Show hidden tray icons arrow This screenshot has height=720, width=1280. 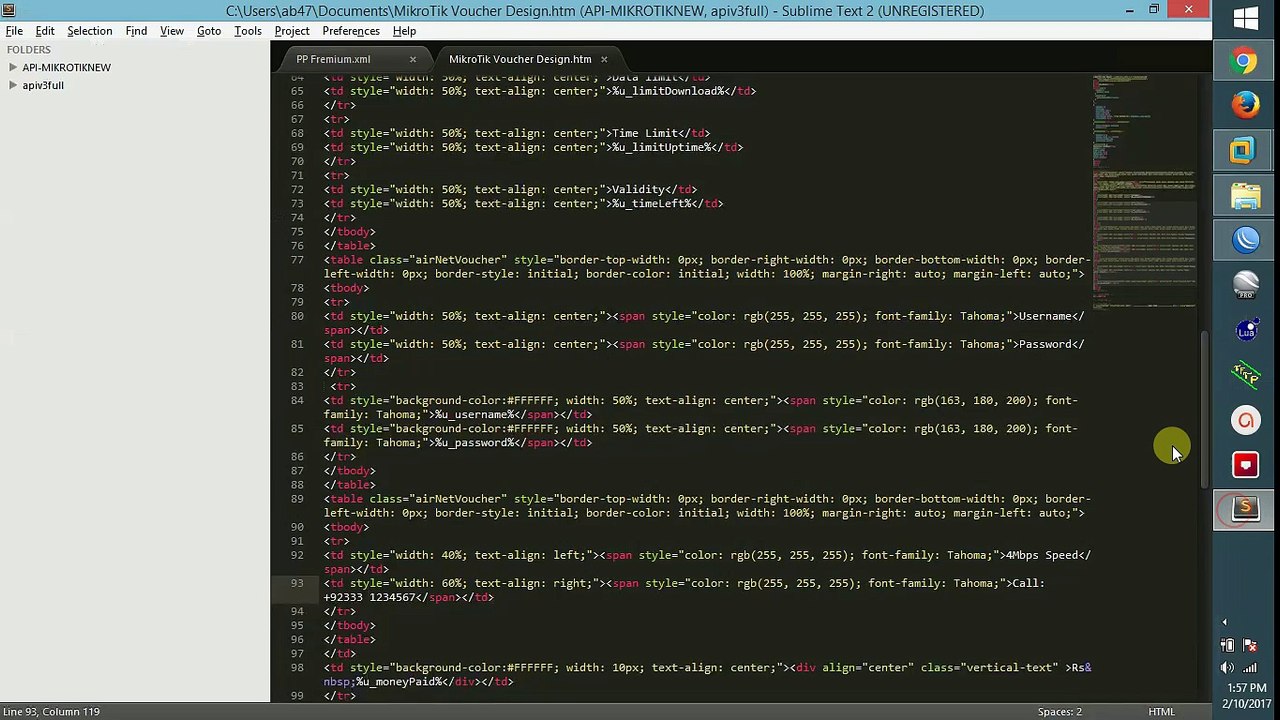pyautogui.click(x=1225, y=622)
